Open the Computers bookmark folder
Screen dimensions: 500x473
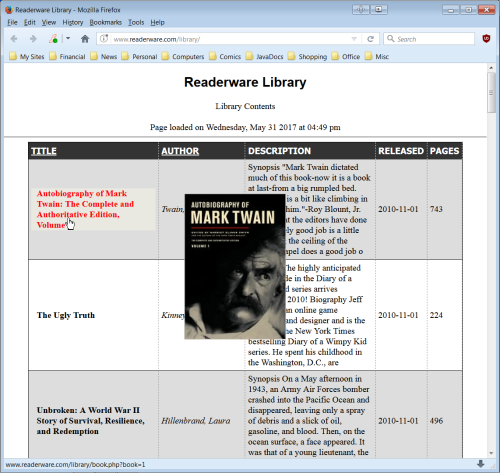point(183,56)
